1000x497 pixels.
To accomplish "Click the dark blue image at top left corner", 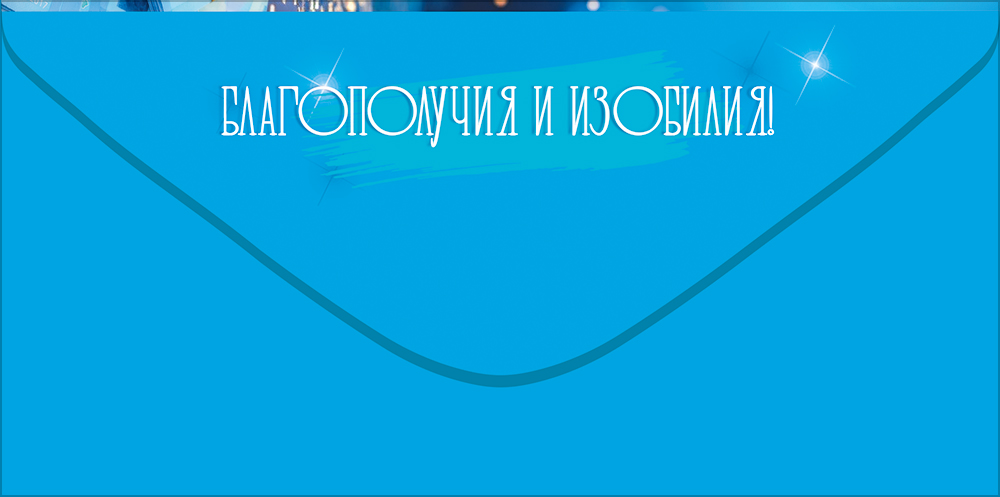I will (x=30, y=5).
